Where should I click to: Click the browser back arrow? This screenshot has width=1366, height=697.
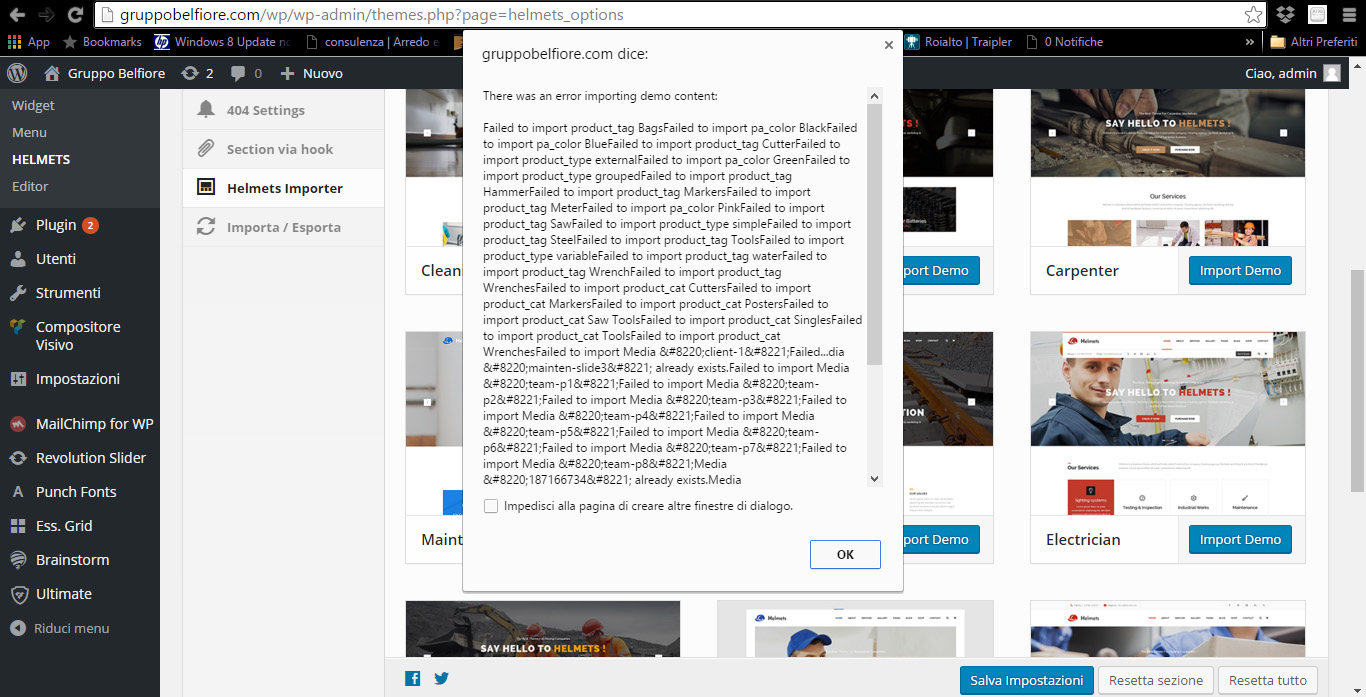click(x=17, y=15)
